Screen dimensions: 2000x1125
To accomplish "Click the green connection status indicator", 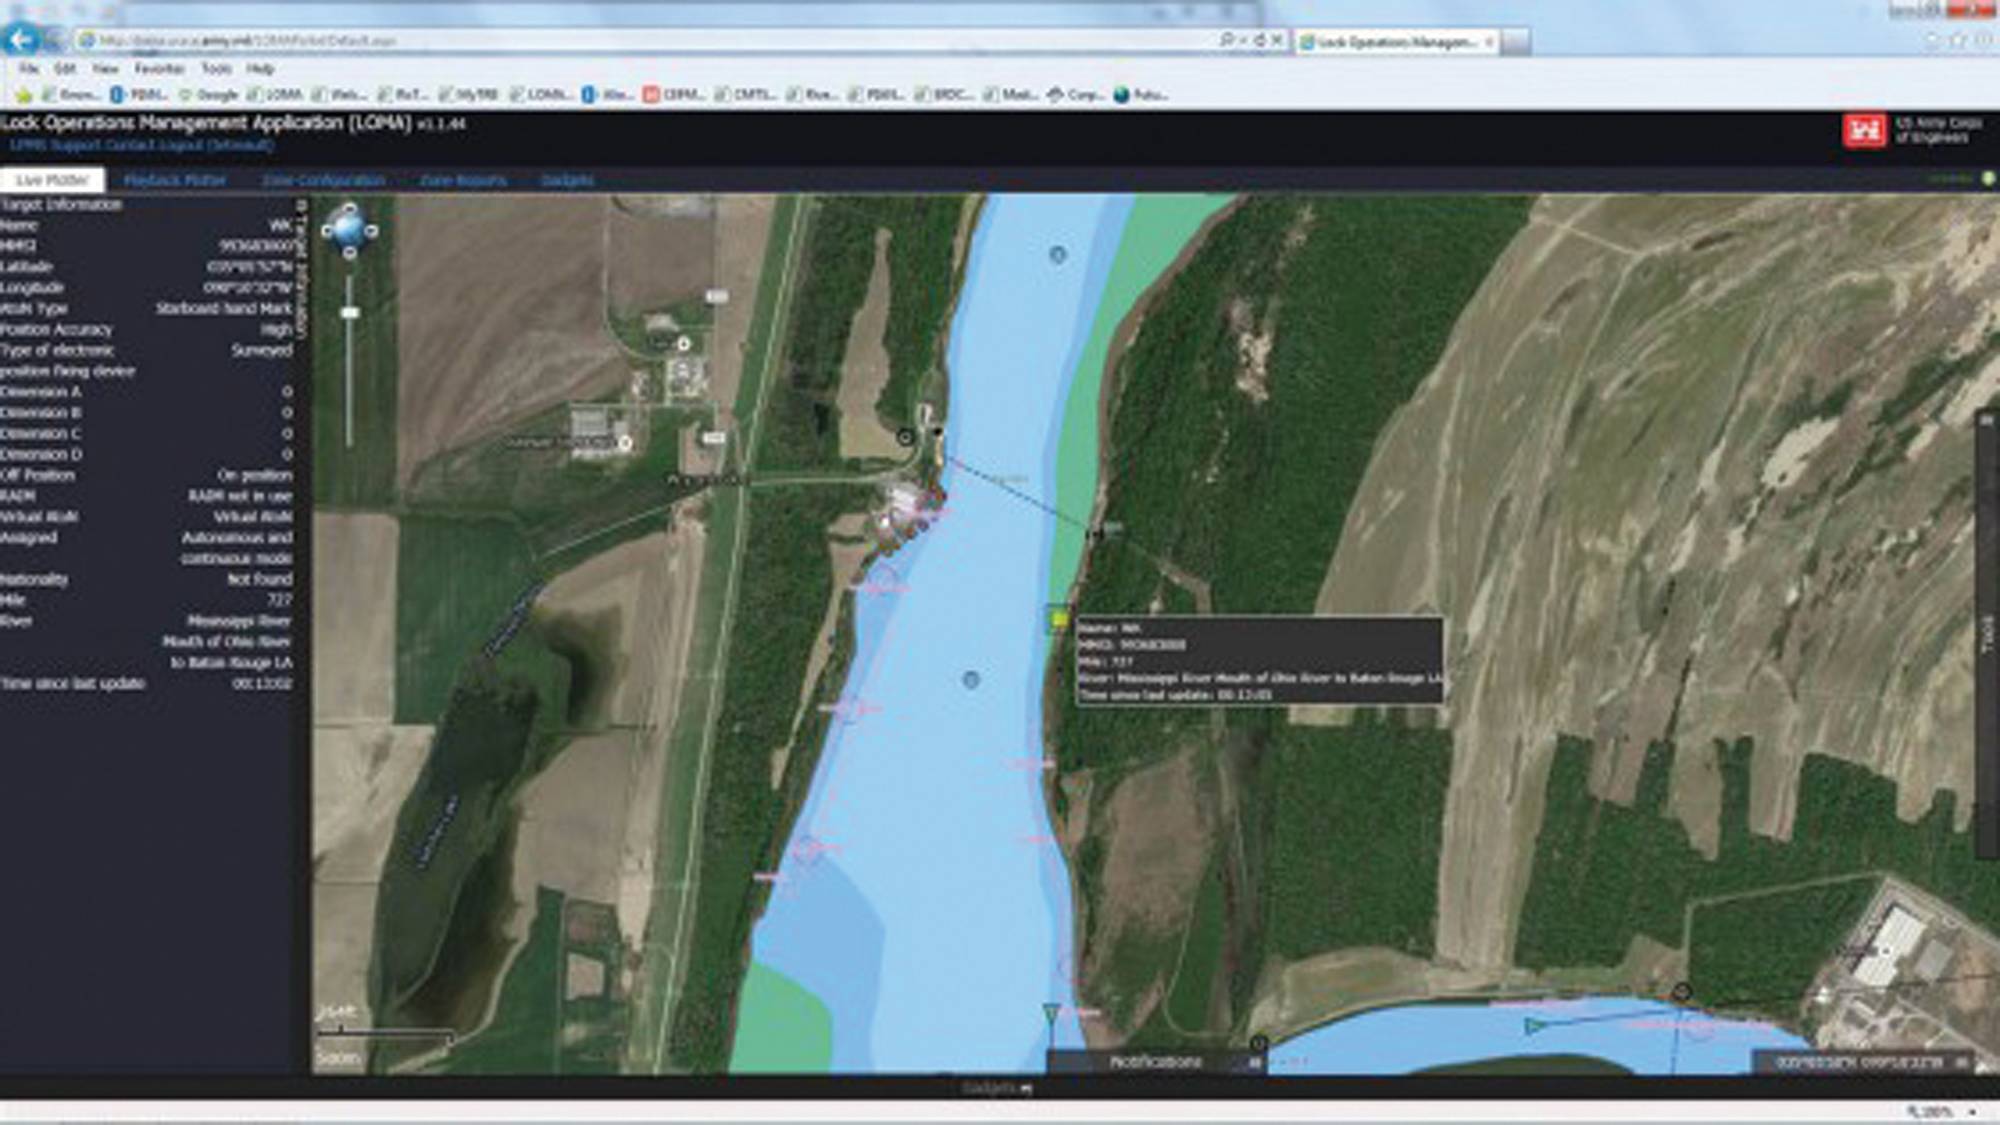I will pos(1987,179).
